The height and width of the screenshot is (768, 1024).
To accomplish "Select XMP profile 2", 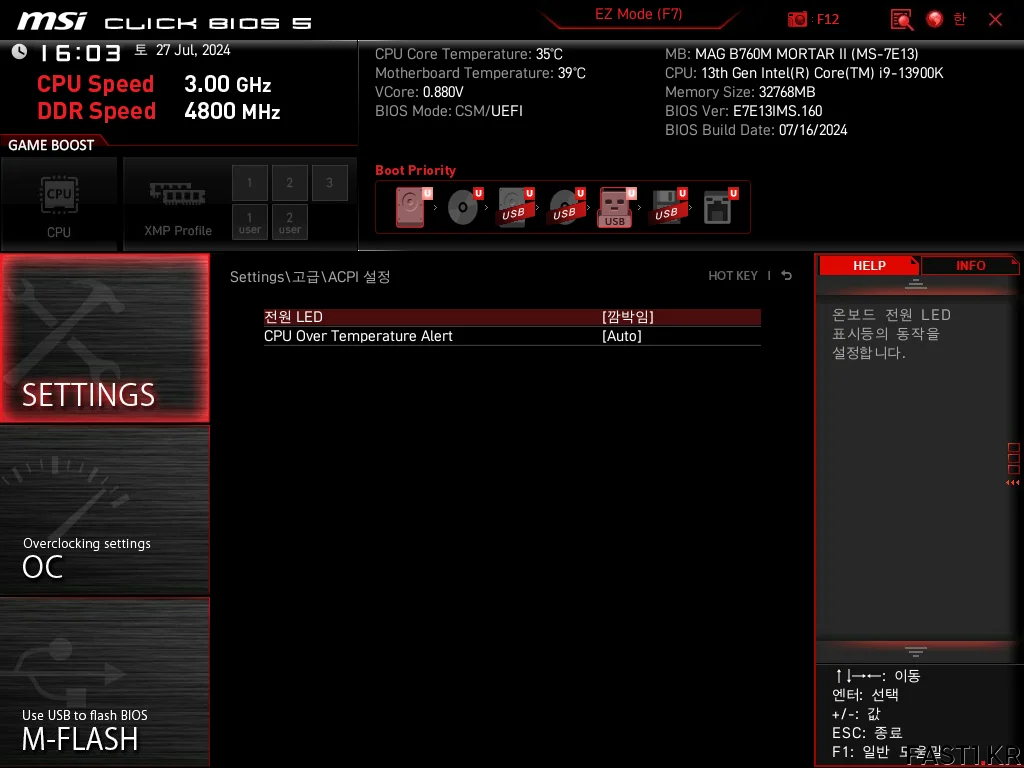I will click(289, 183).
